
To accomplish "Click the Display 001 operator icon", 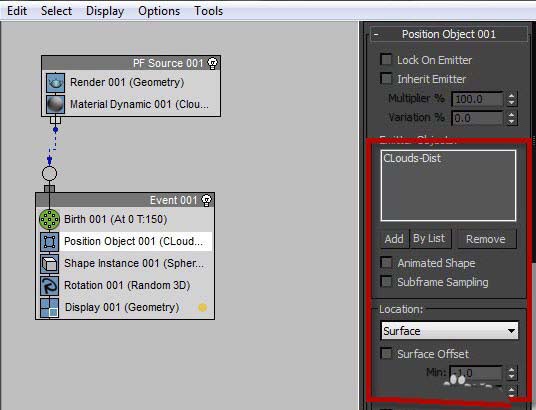I will [50, 308].
